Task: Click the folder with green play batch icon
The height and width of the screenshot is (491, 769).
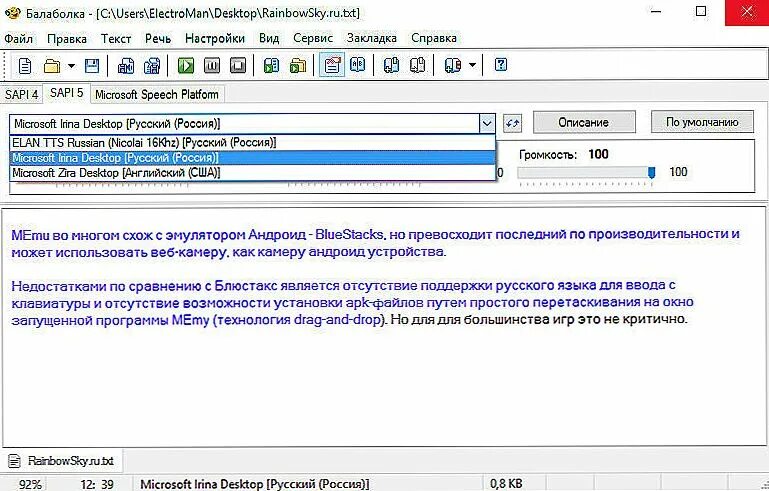Action: pos(298,65)
